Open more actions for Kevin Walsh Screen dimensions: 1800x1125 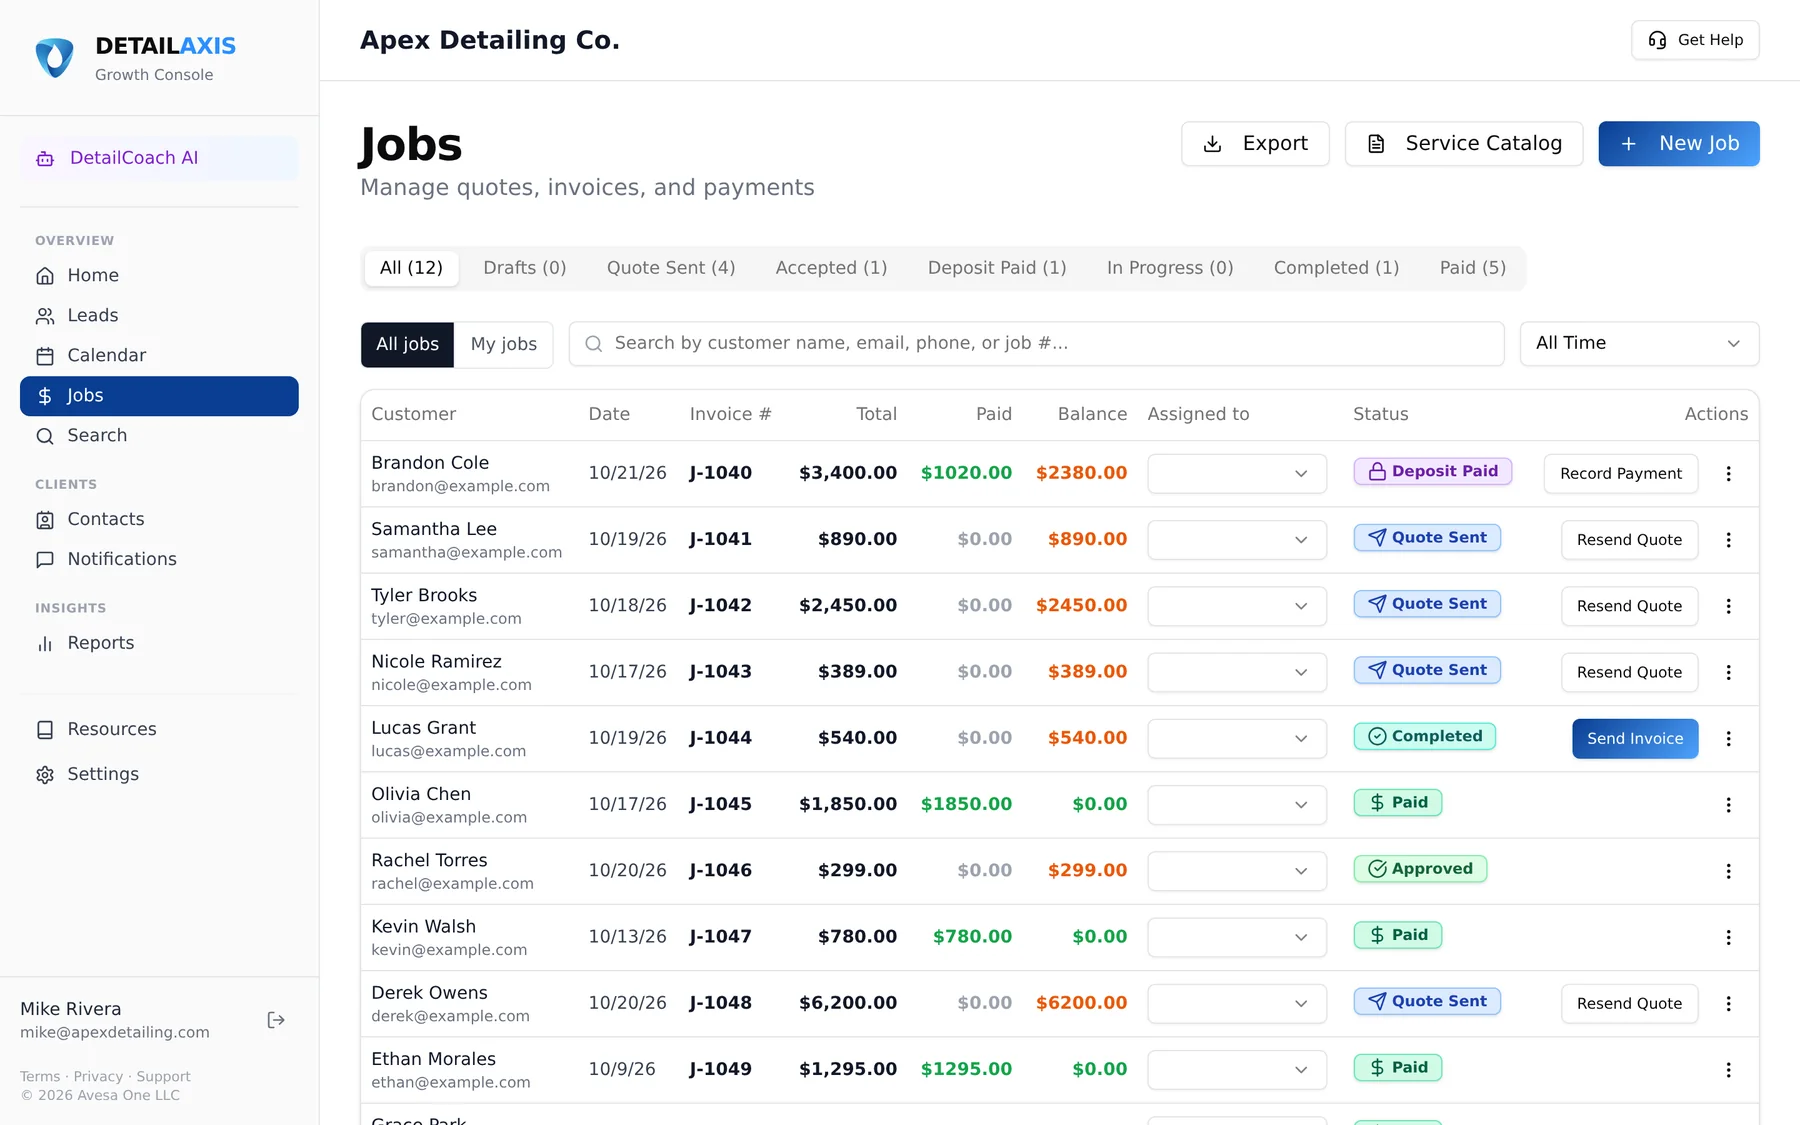(1728, 937)
